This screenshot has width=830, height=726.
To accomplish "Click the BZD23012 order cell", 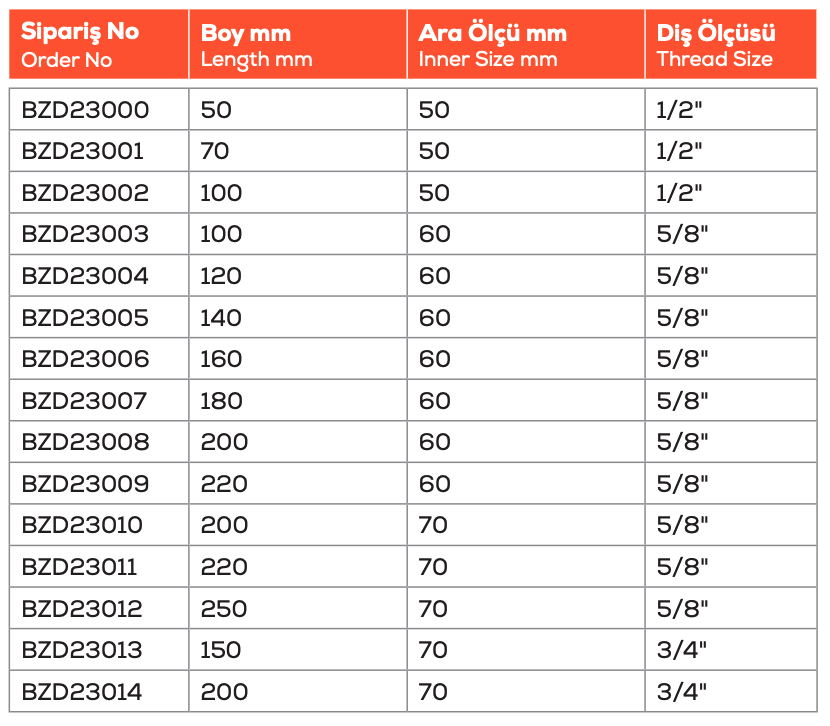I will coord(82,608).
